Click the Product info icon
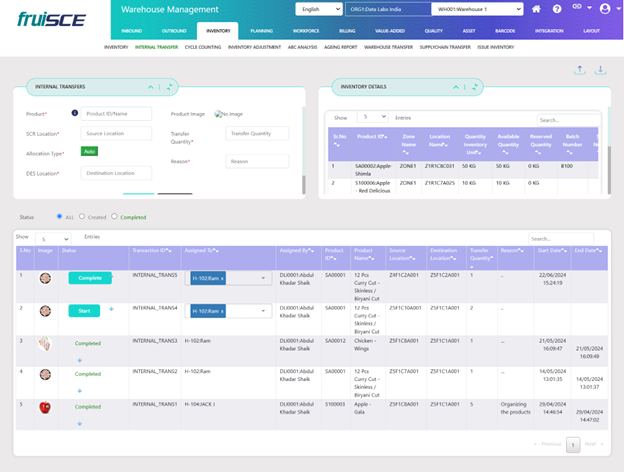The height and width of the screenshot is (472, 624). [74, 113]
